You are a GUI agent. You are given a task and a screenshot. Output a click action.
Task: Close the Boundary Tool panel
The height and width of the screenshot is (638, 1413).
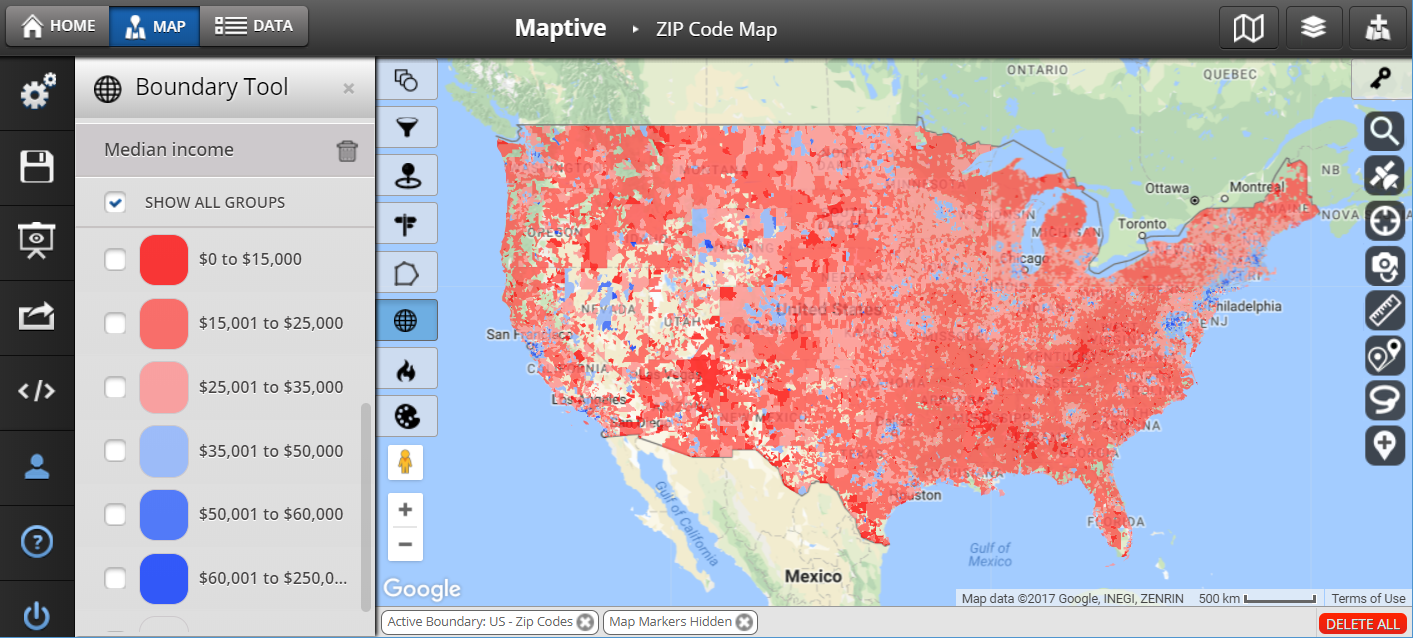point(348,88)
